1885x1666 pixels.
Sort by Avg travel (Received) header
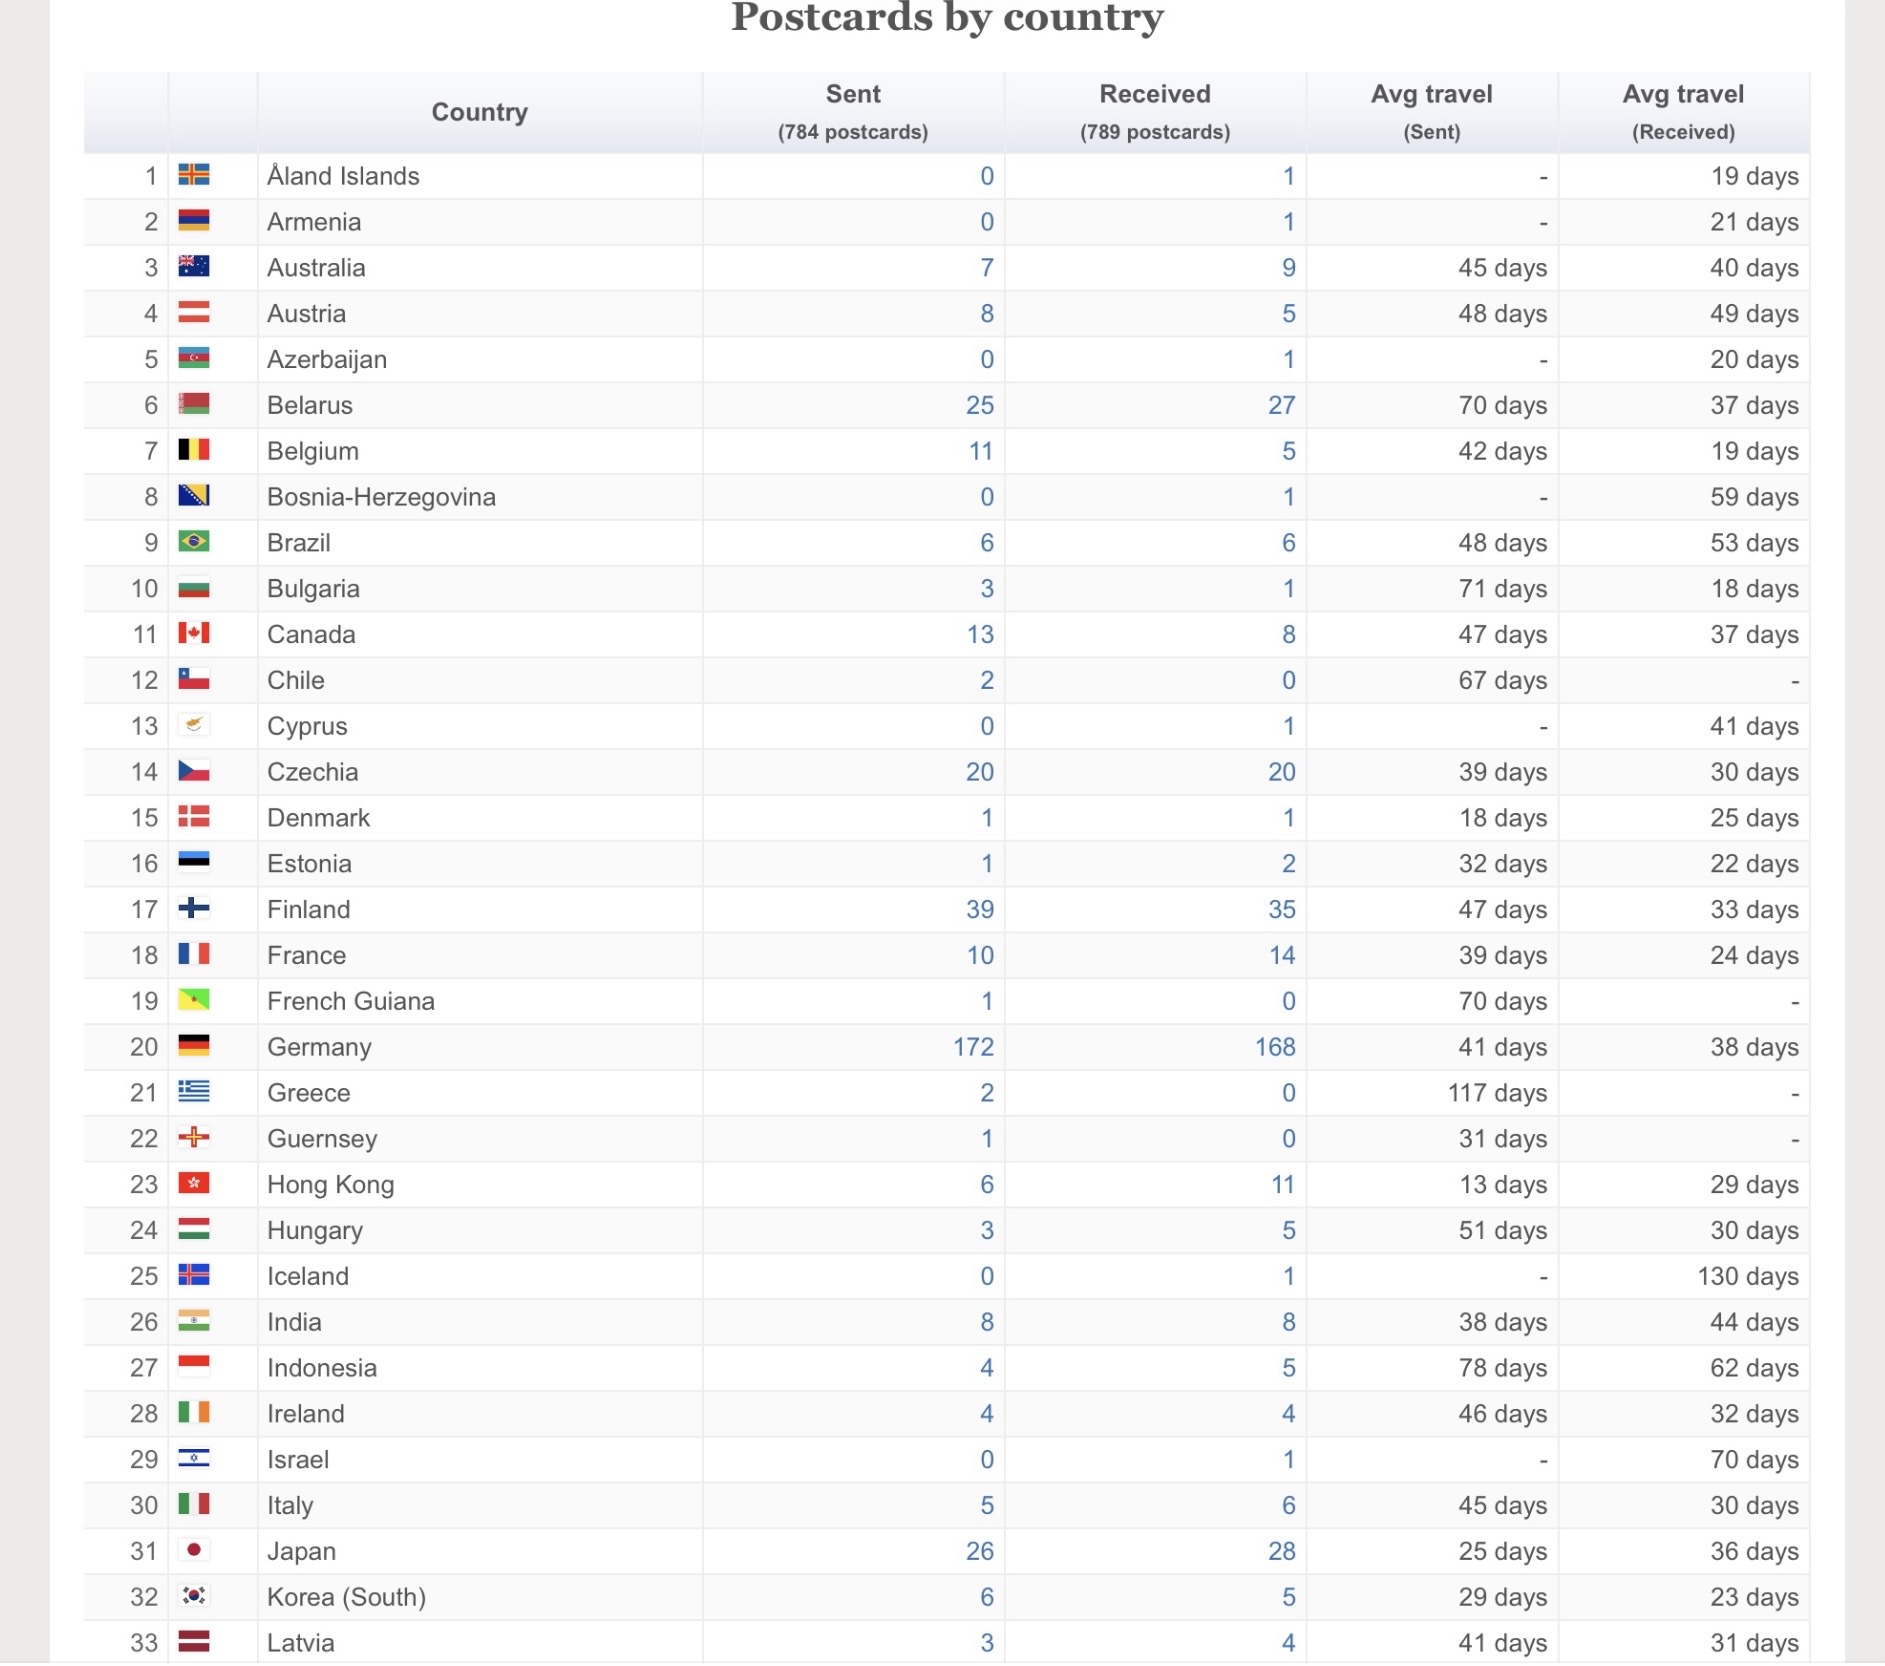click(x=1683, y=112)
